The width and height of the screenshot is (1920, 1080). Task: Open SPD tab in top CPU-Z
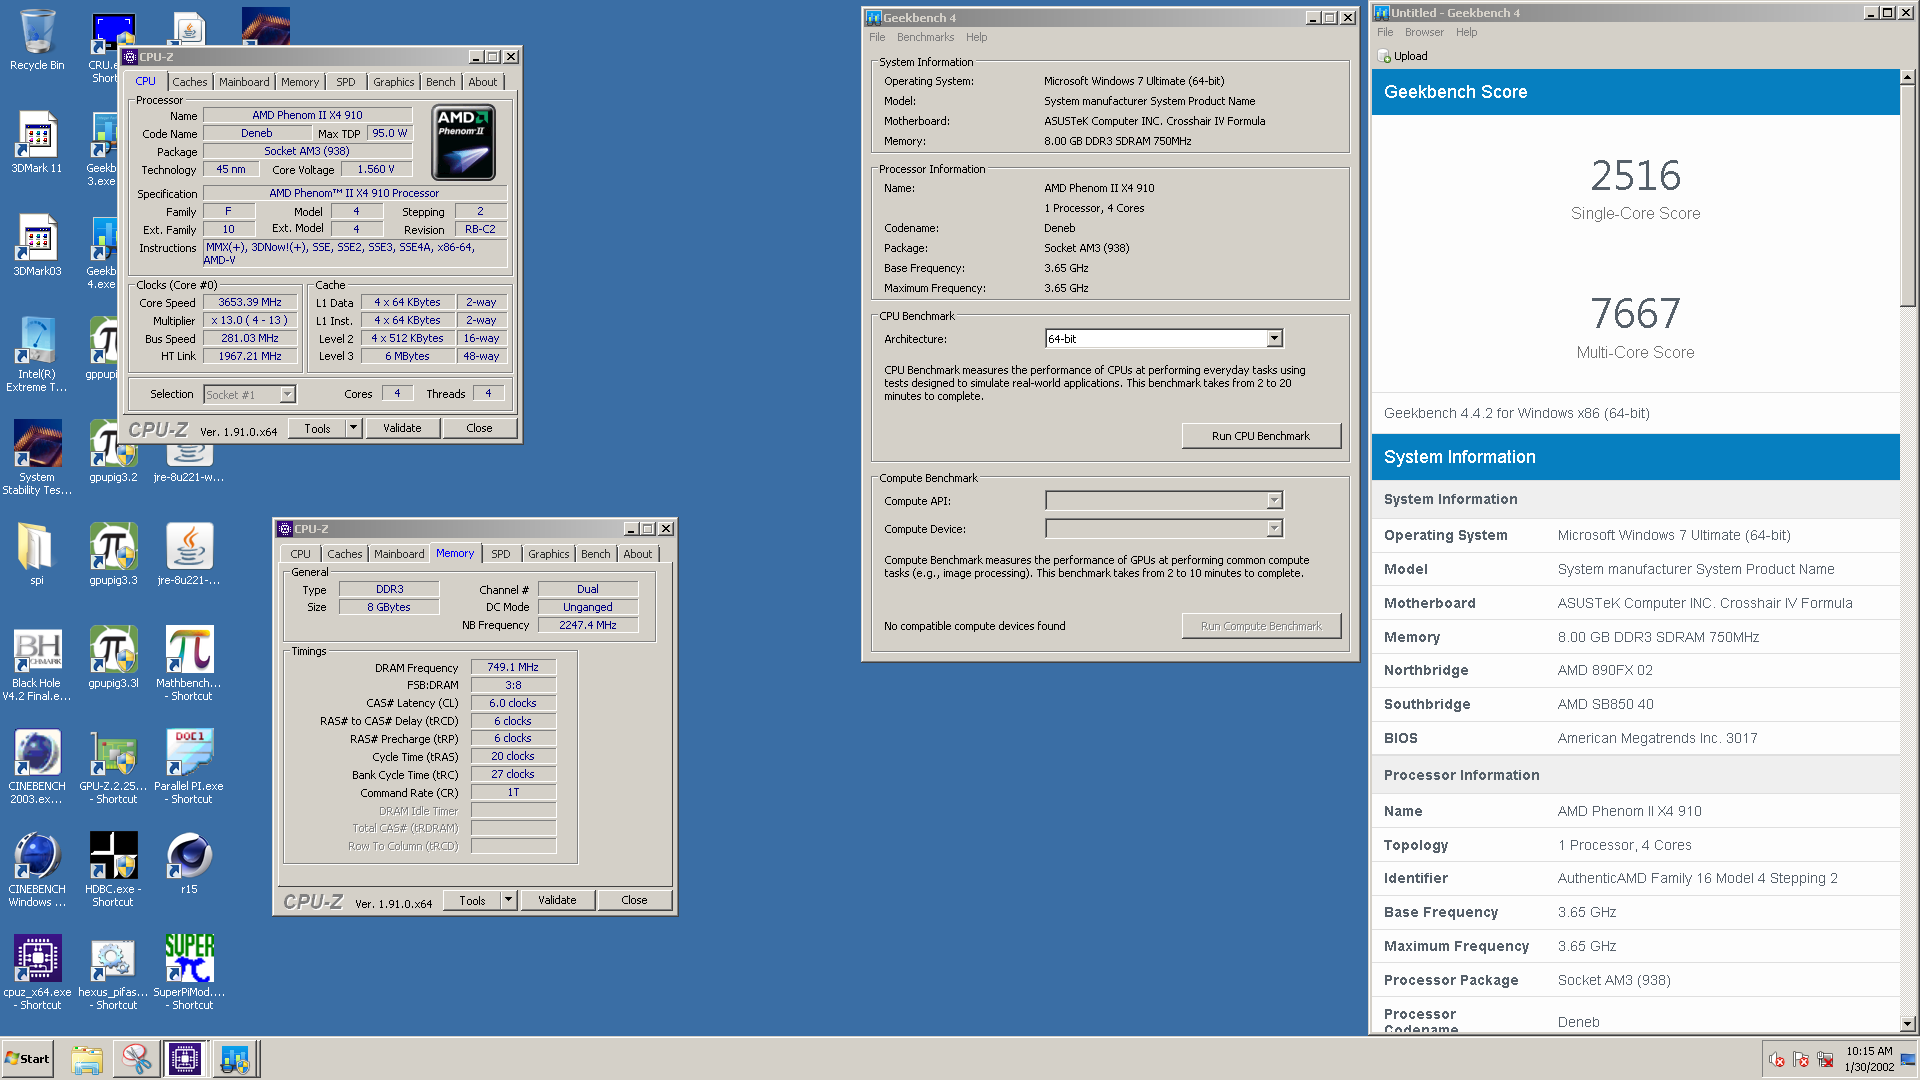point(345,82)
